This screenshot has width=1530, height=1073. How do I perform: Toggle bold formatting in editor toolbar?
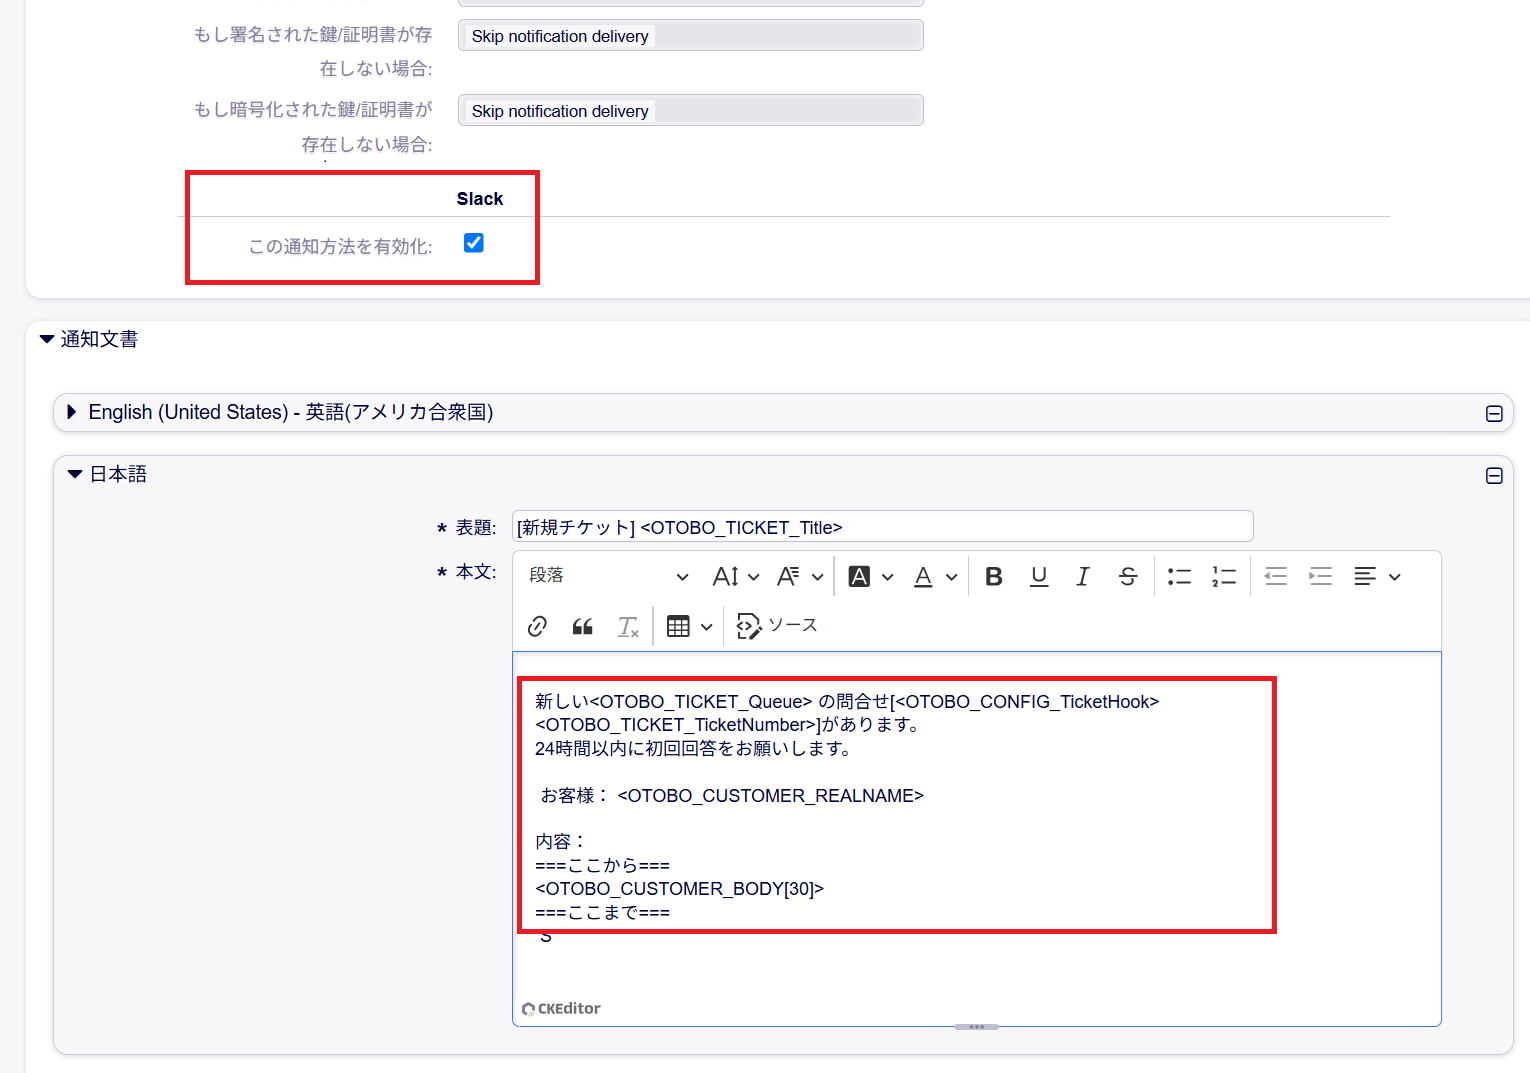click(x=994, y=576)
